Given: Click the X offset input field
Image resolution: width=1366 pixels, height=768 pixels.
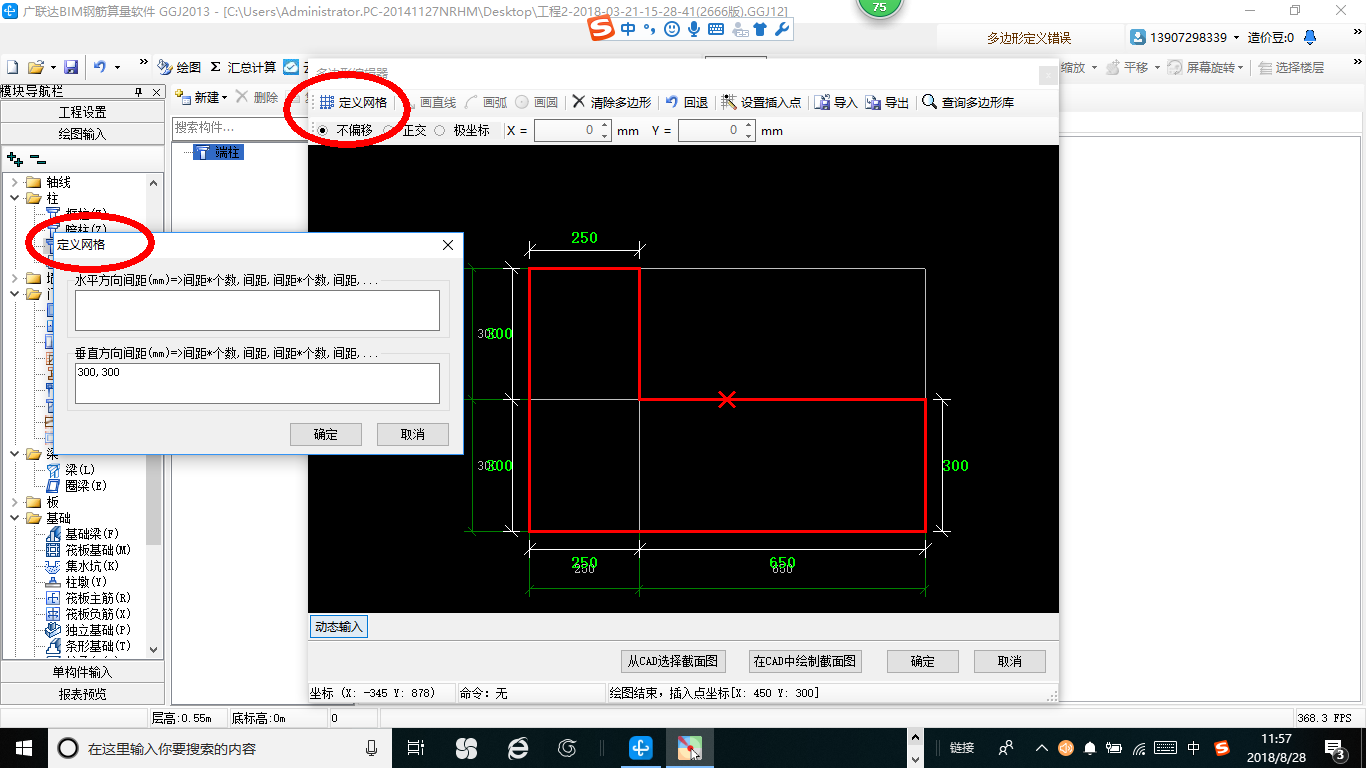Looking at the screenshot, I should point(566,131).
